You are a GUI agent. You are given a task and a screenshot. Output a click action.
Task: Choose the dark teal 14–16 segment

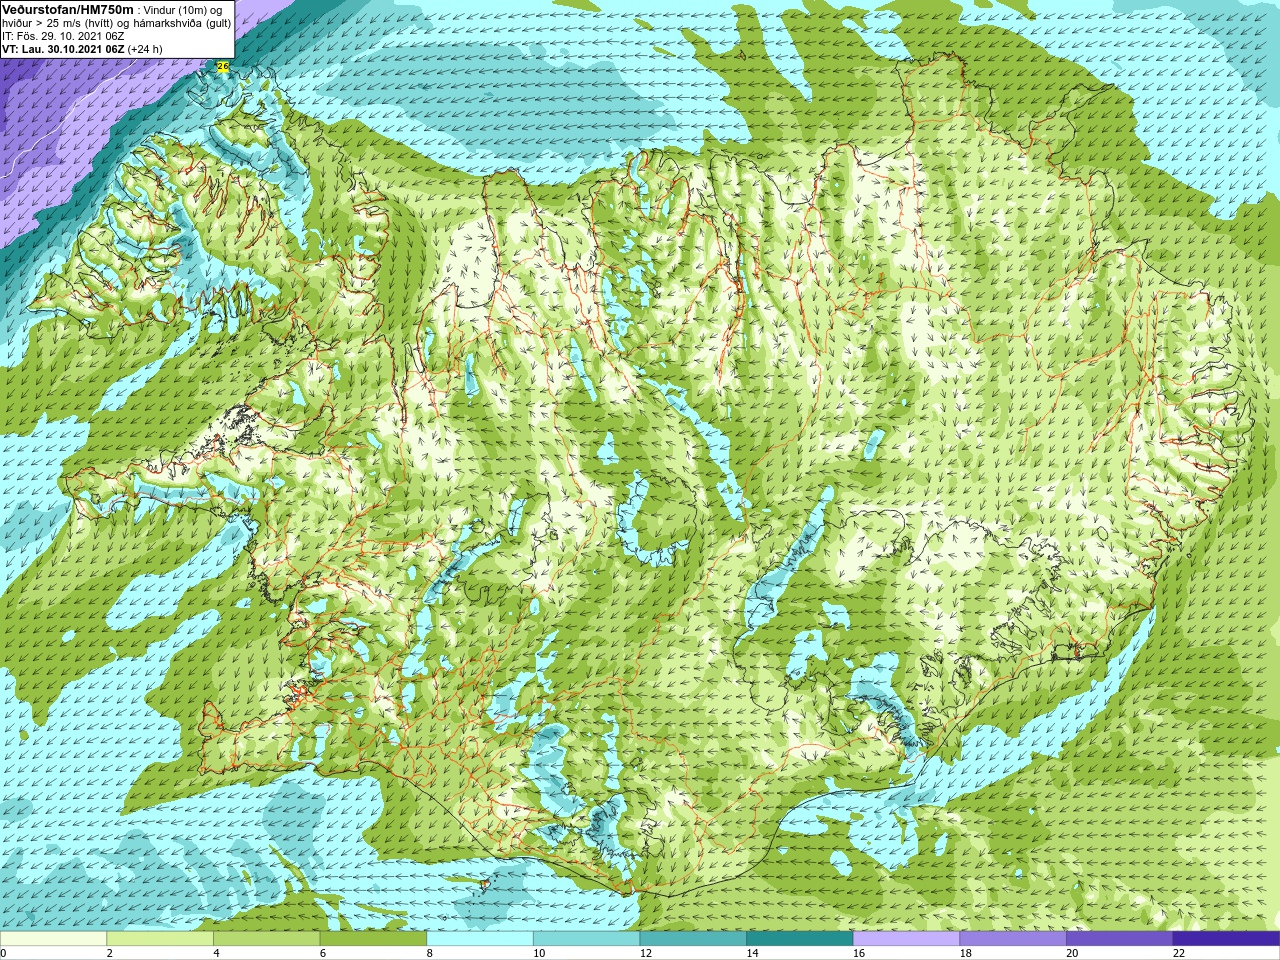point(800,939)
